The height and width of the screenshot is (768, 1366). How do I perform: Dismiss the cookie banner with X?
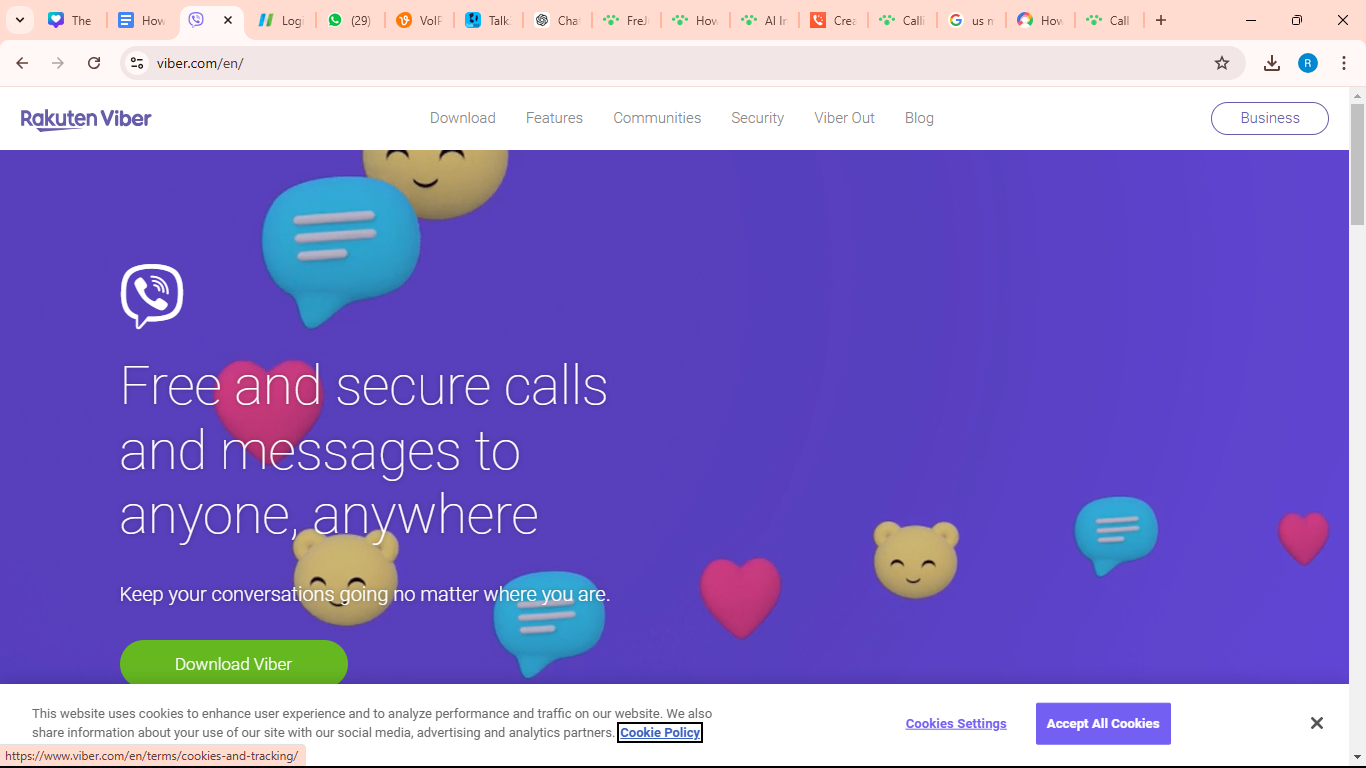(x=1317, y=723)
